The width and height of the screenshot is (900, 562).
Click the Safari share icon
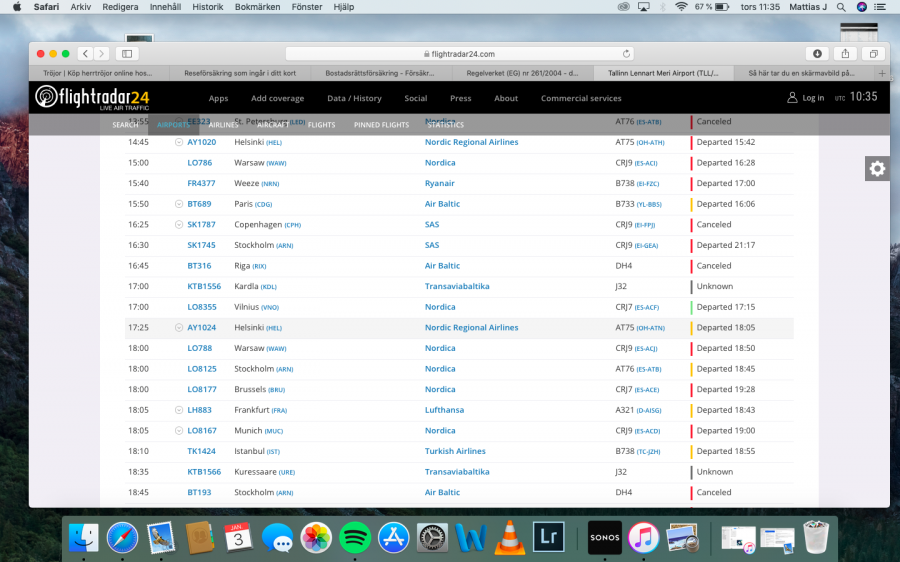845,54
